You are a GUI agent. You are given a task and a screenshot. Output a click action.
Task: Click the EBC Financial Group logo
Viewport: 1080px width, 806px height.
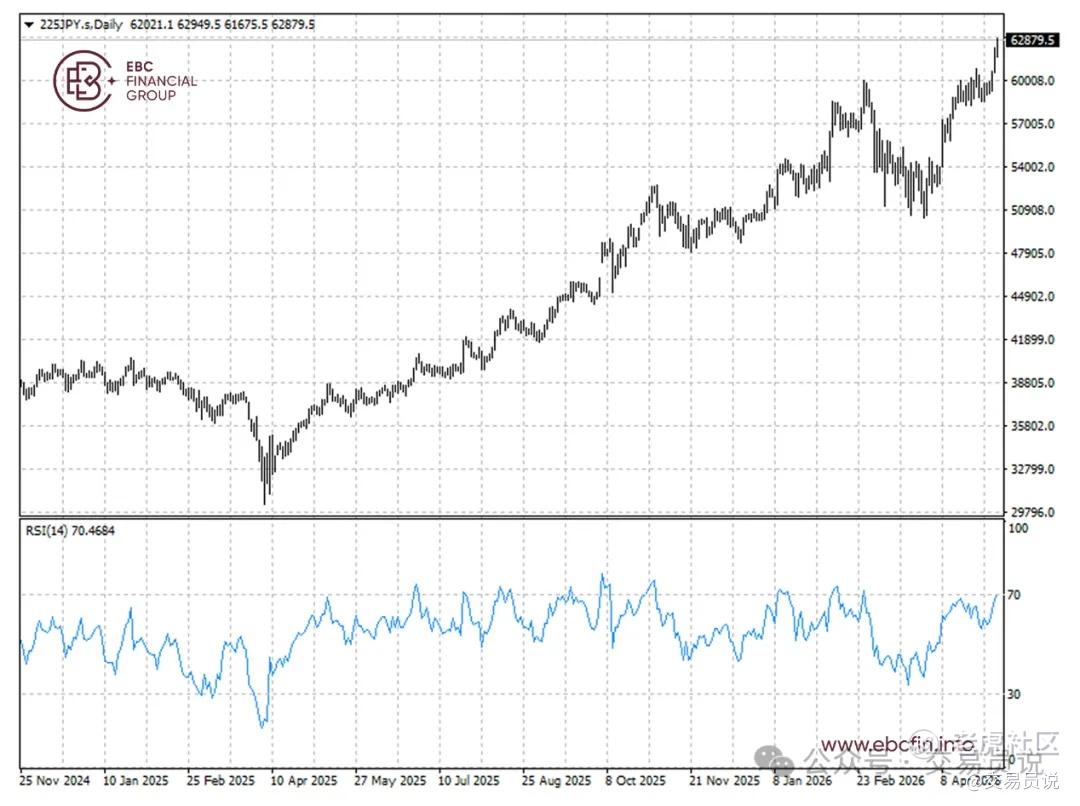[125, 81]
